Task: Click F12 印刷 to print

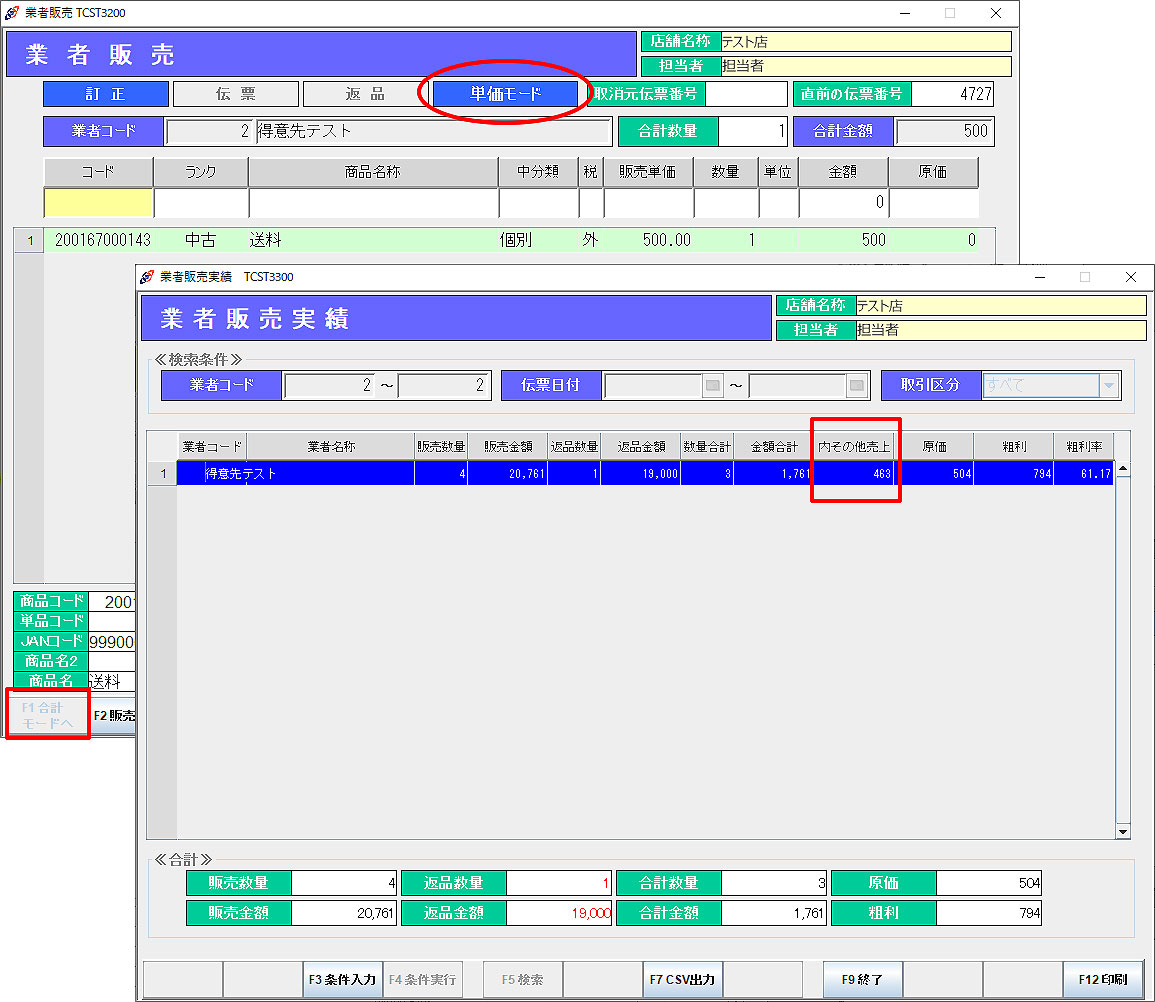Action: click(1102, 980)
